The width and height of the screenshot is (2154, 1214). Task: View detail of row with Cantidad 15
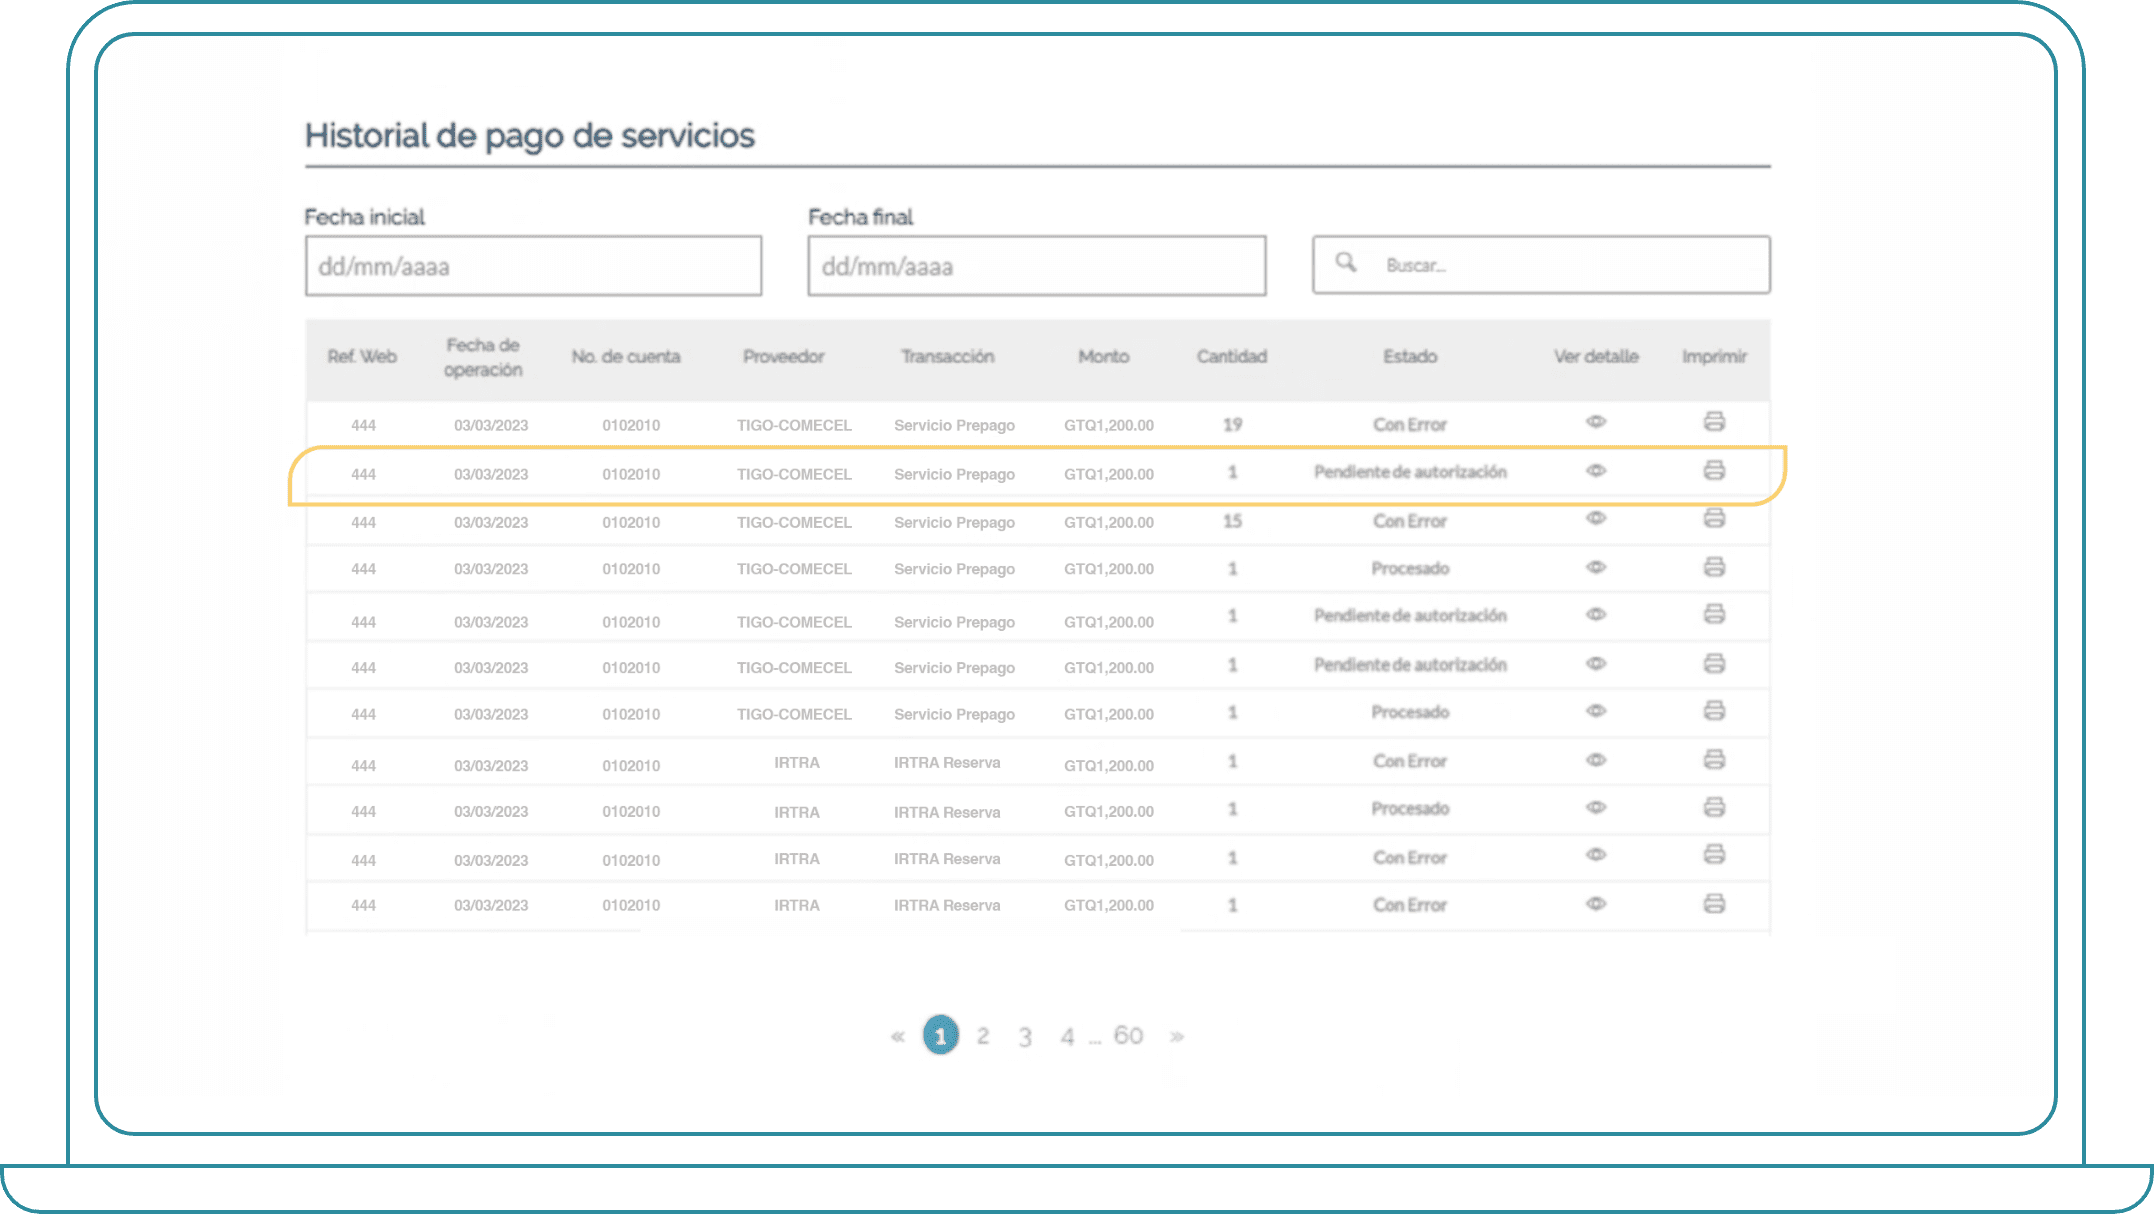(1596, 519)
